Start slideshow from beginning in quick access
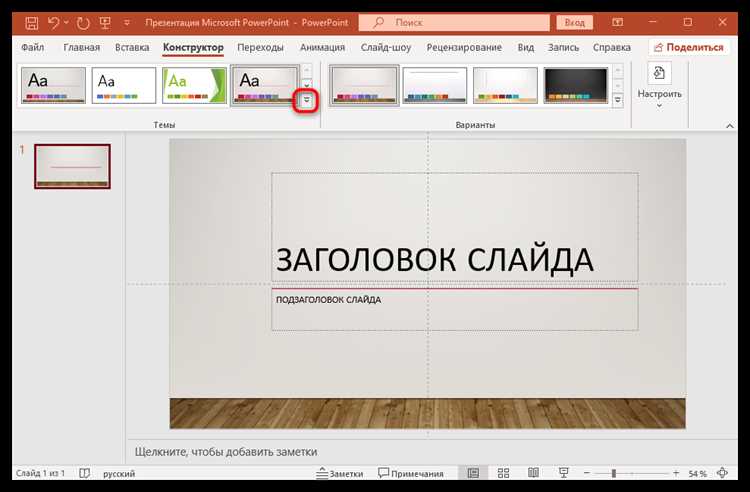750x492 pixels. tap(105, 23)
